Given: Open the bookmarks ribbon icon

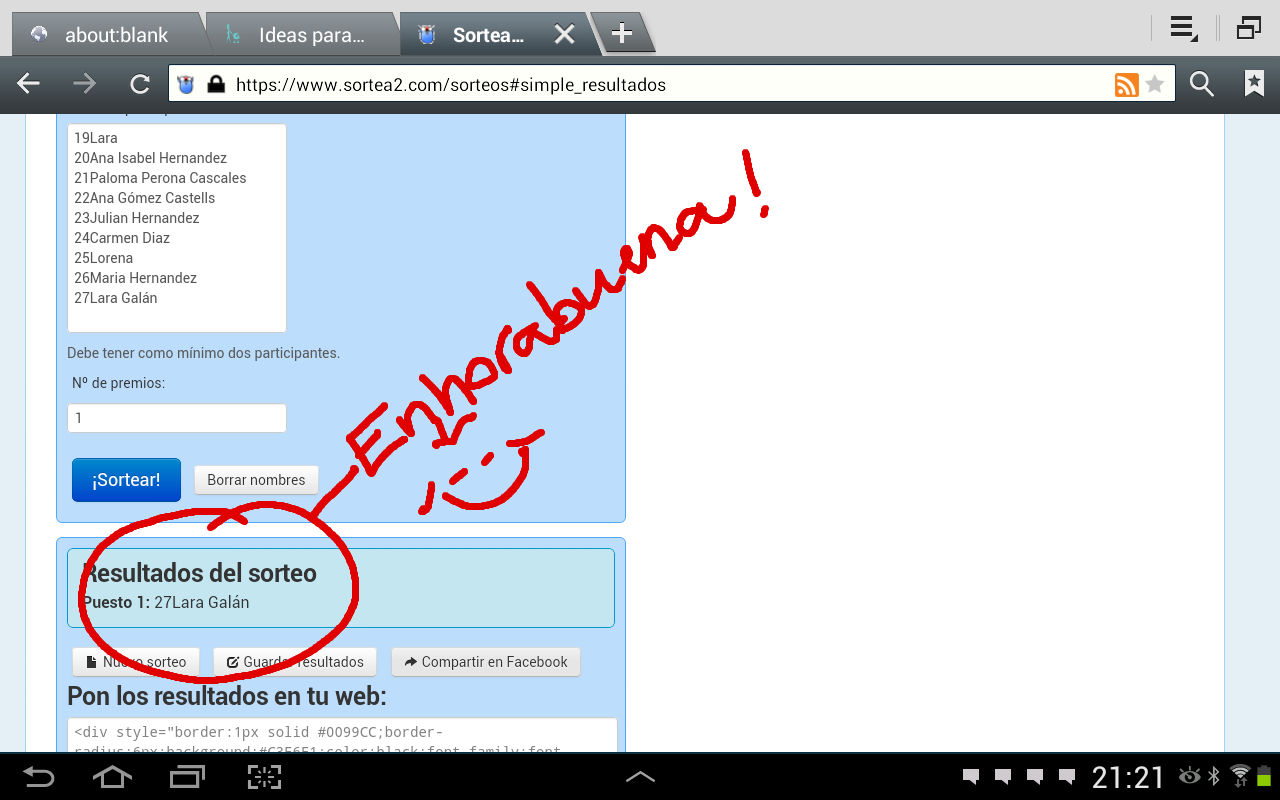Looking at the screenshot, I should 1254,85.
